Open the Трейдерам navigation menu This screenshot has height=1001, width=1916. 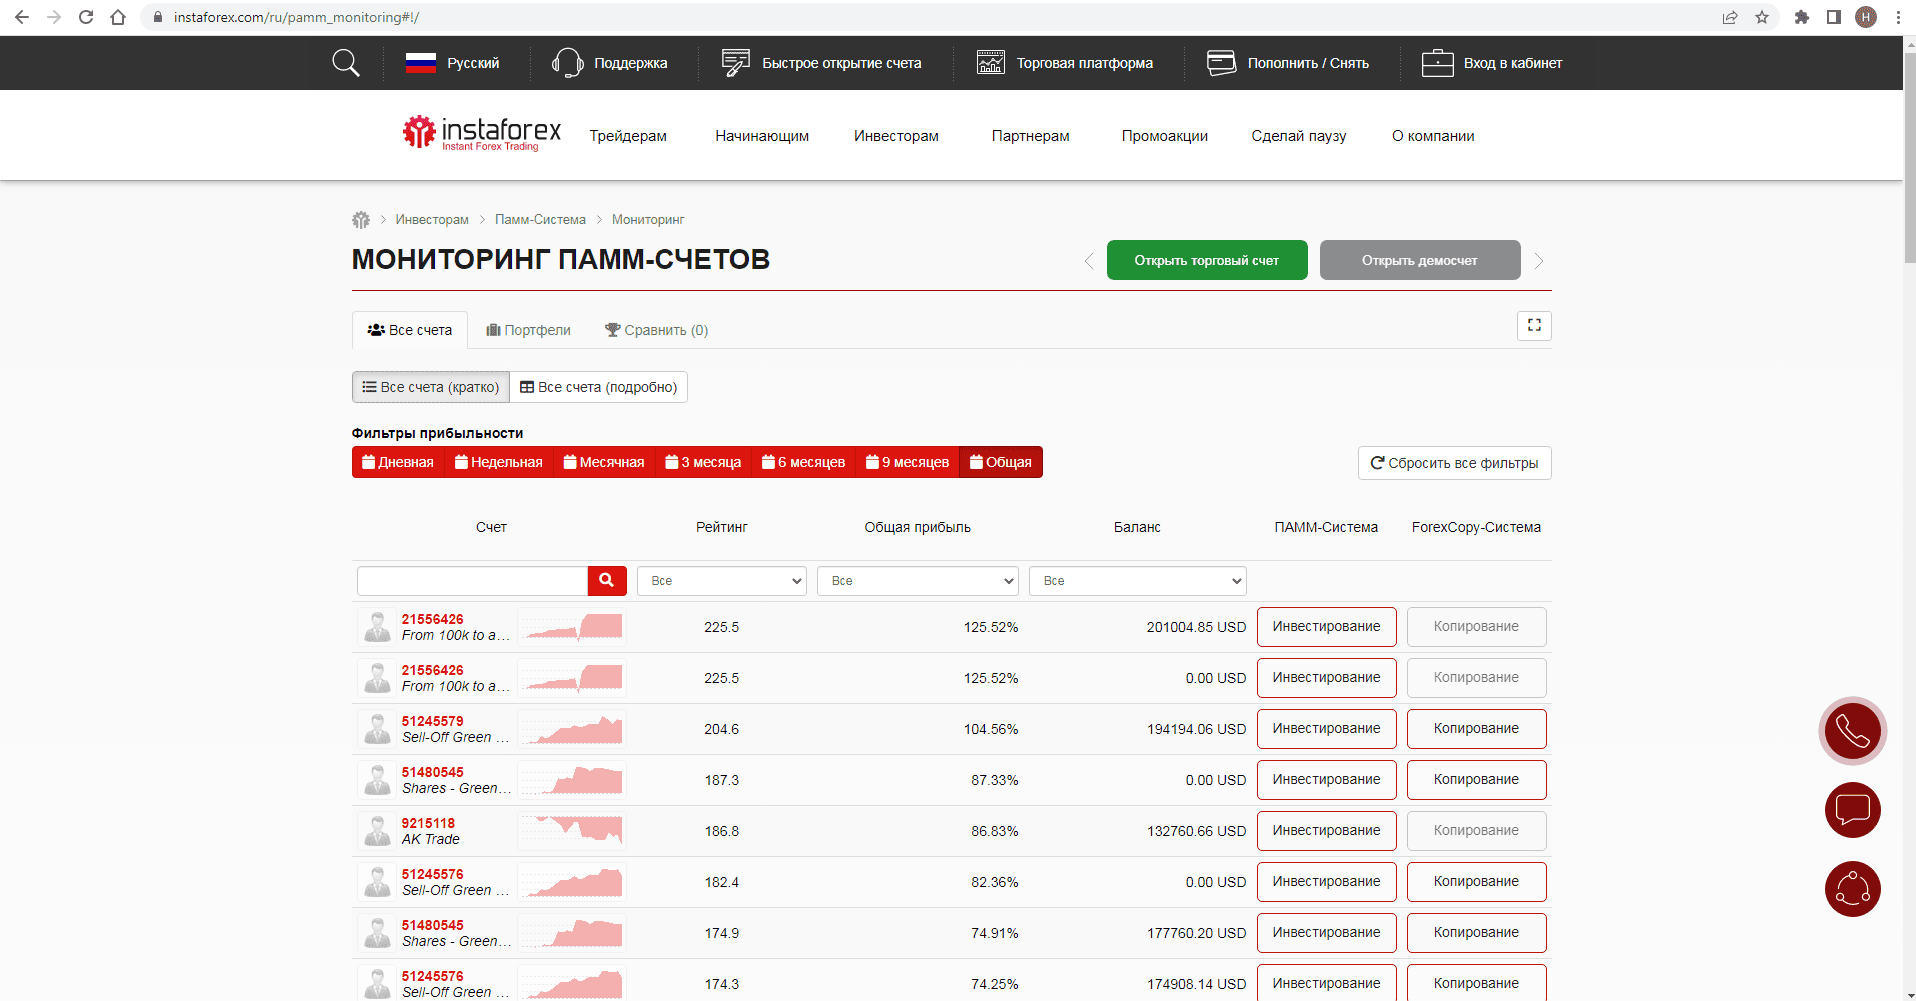[x=628, y=136]
